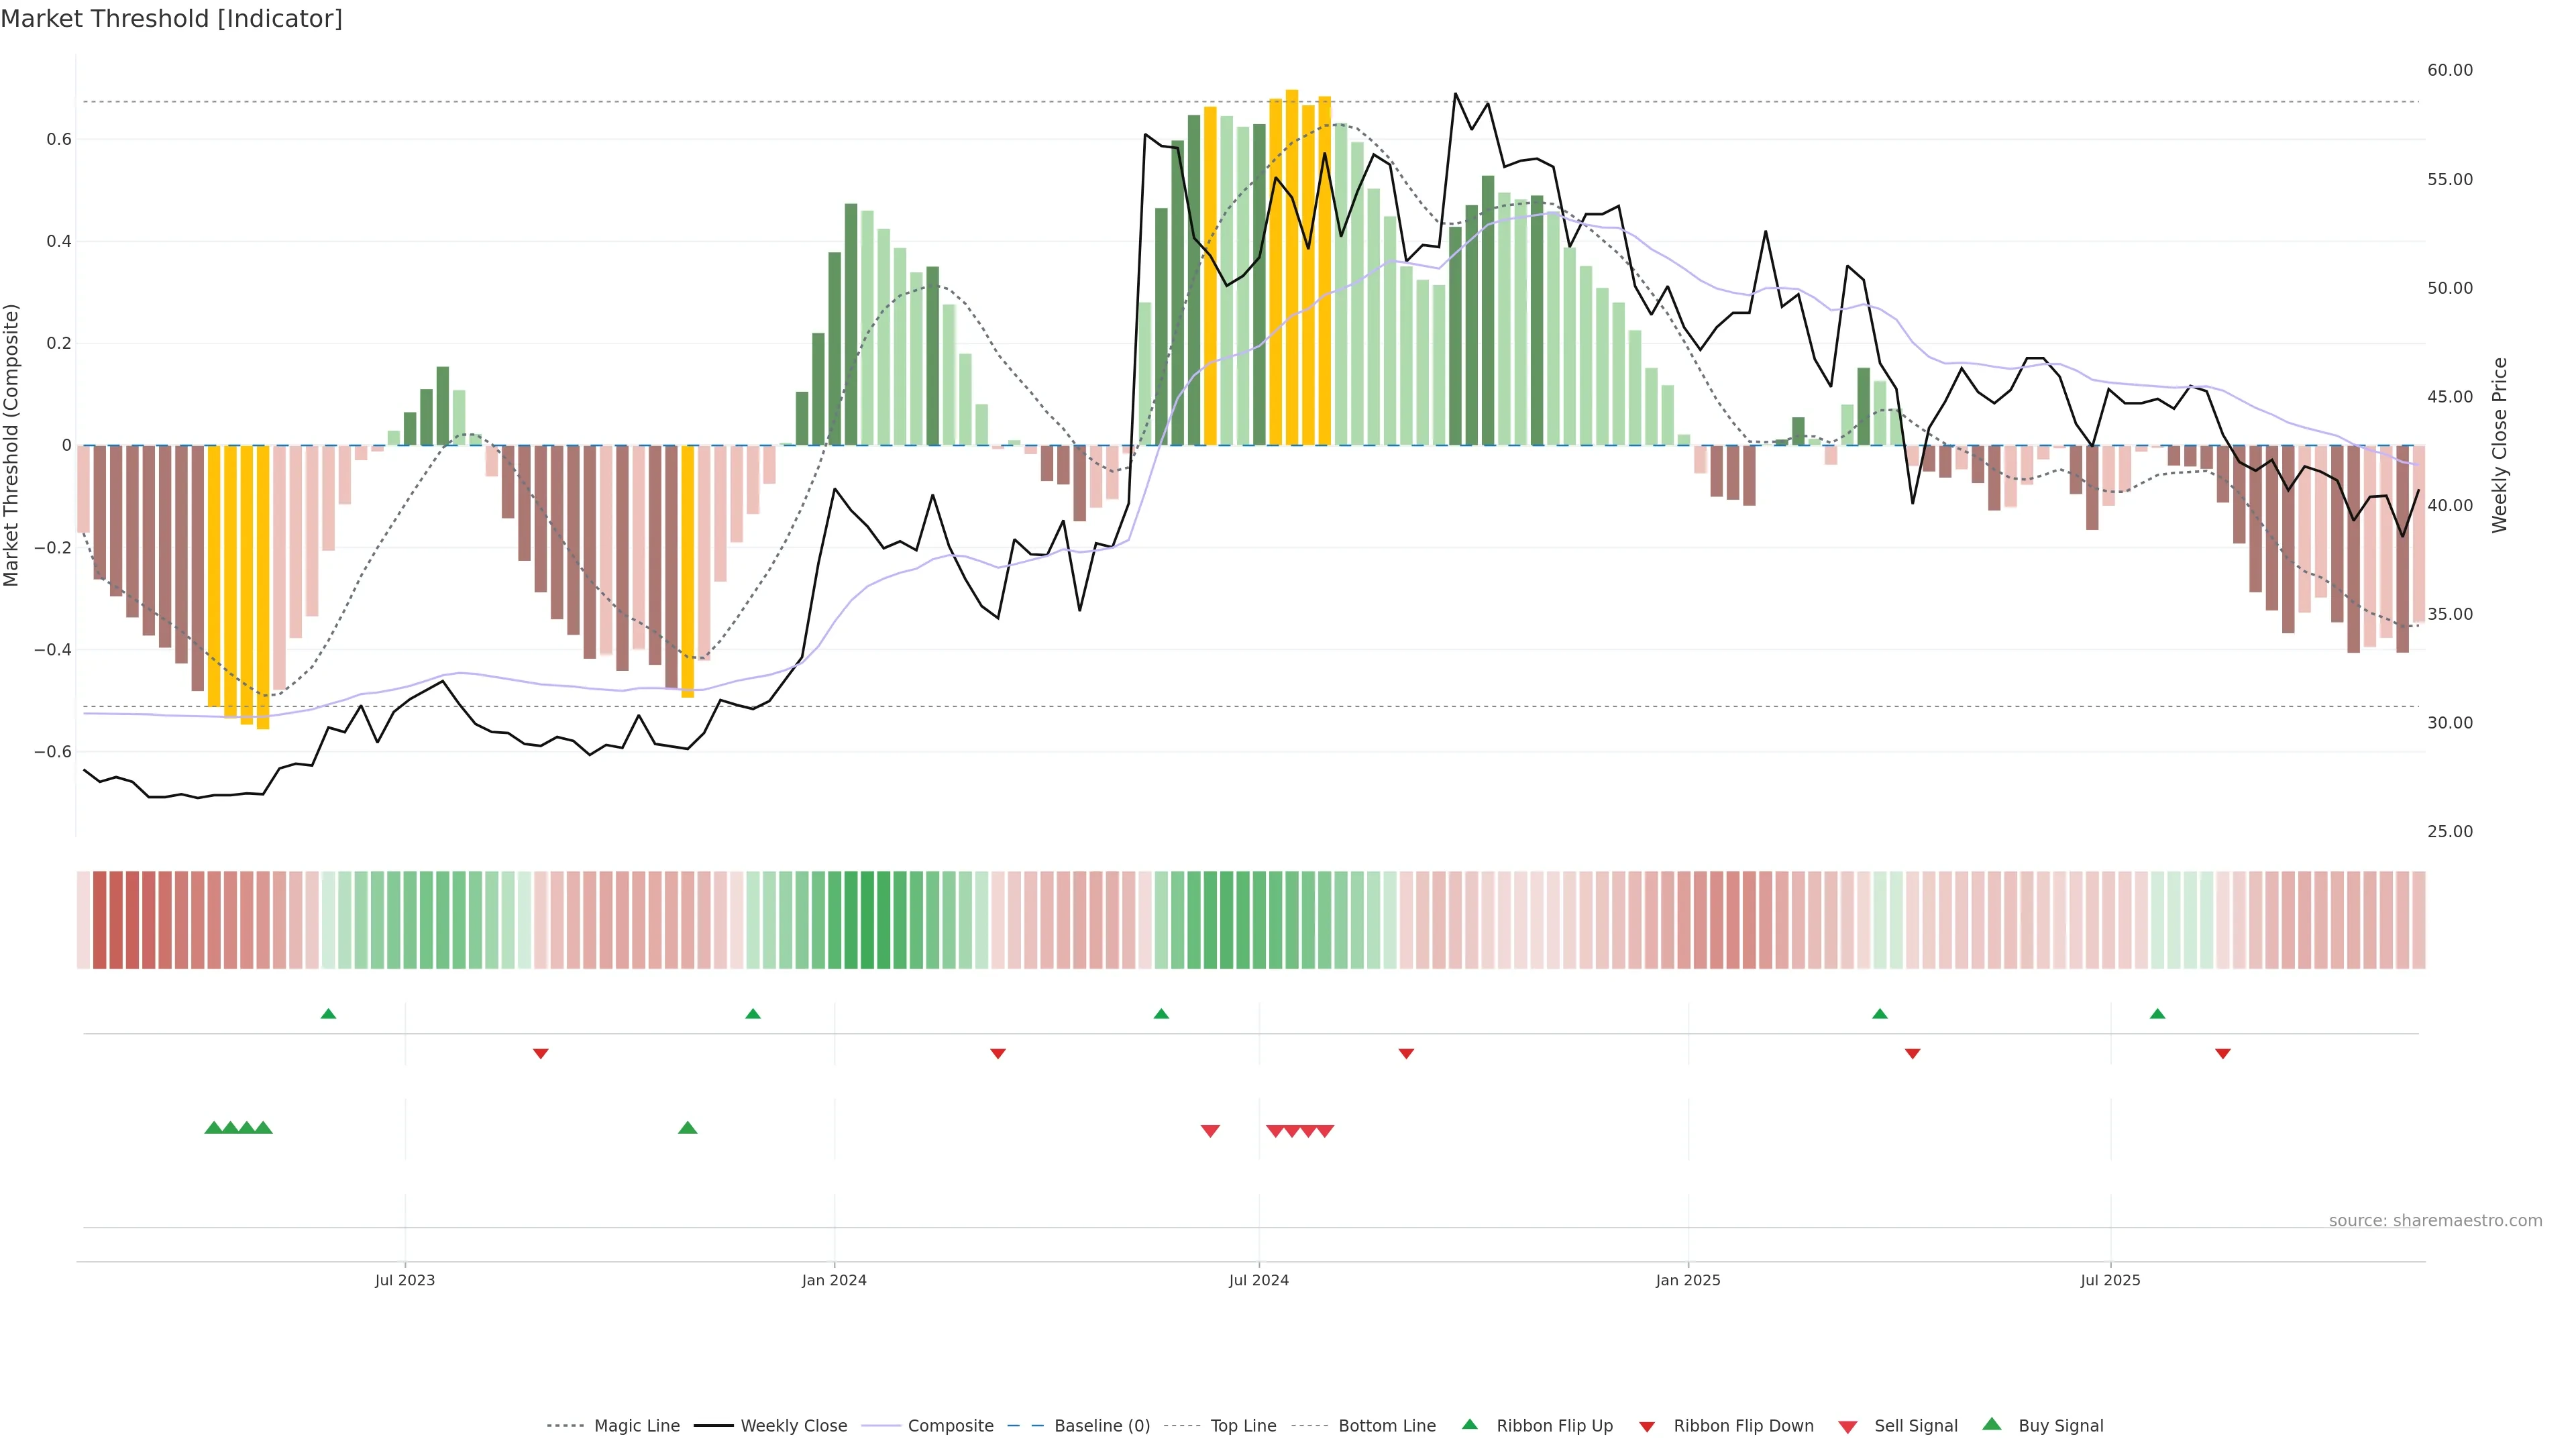Toggle the Sell Signal legend entry
This screenshot has width=2576, height=1449.
coord(1915,1426)
